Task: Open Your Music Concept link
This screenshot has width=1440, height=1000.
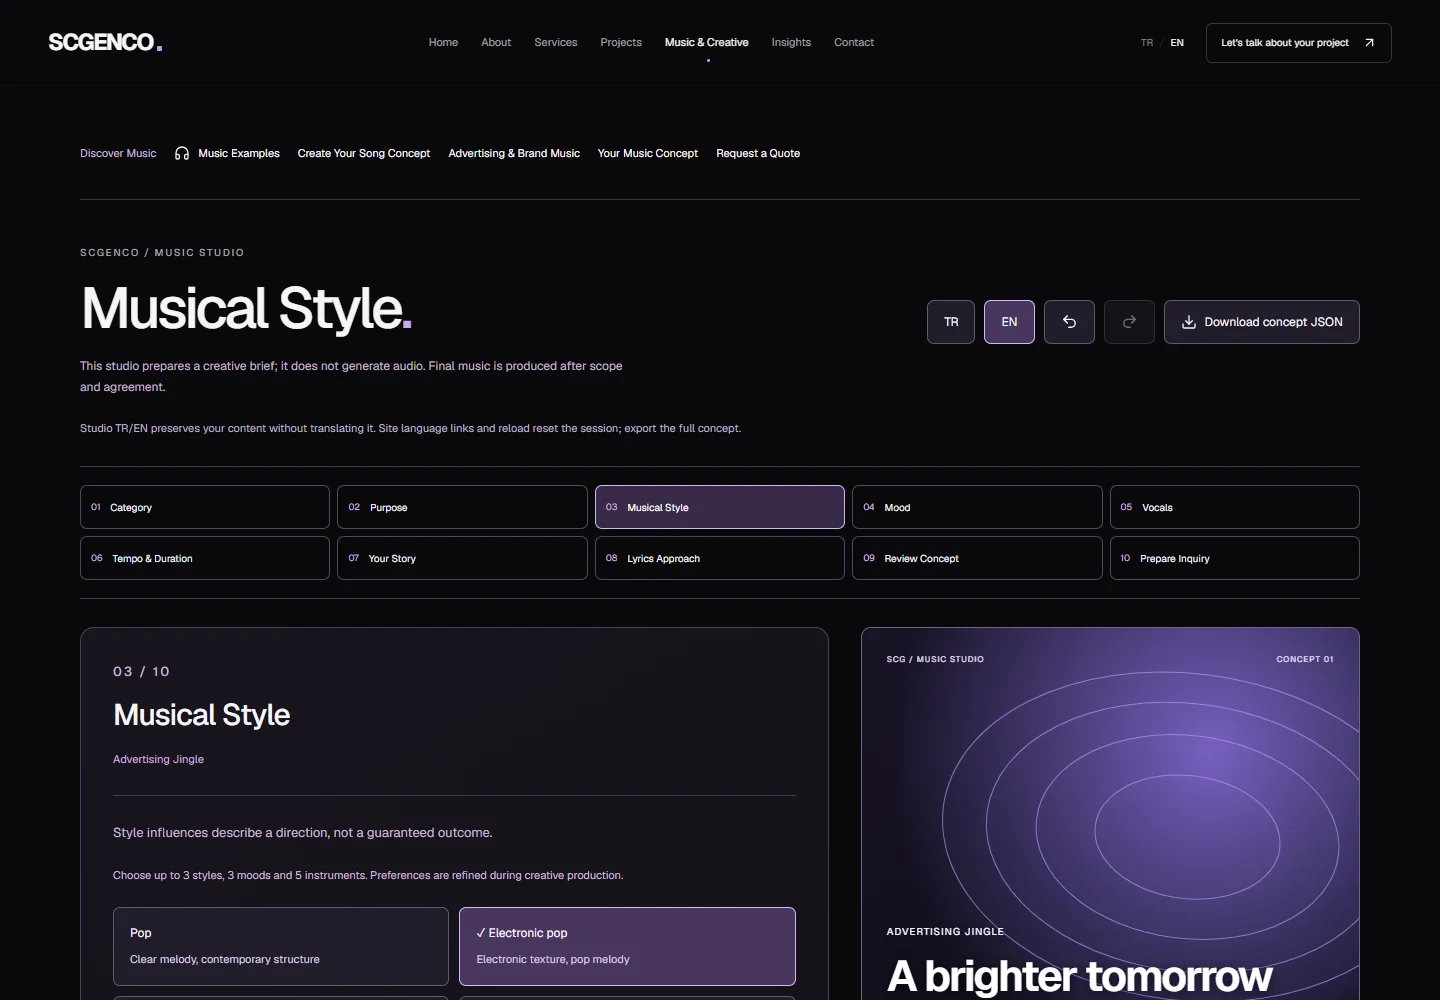Action: pos(648,153)
